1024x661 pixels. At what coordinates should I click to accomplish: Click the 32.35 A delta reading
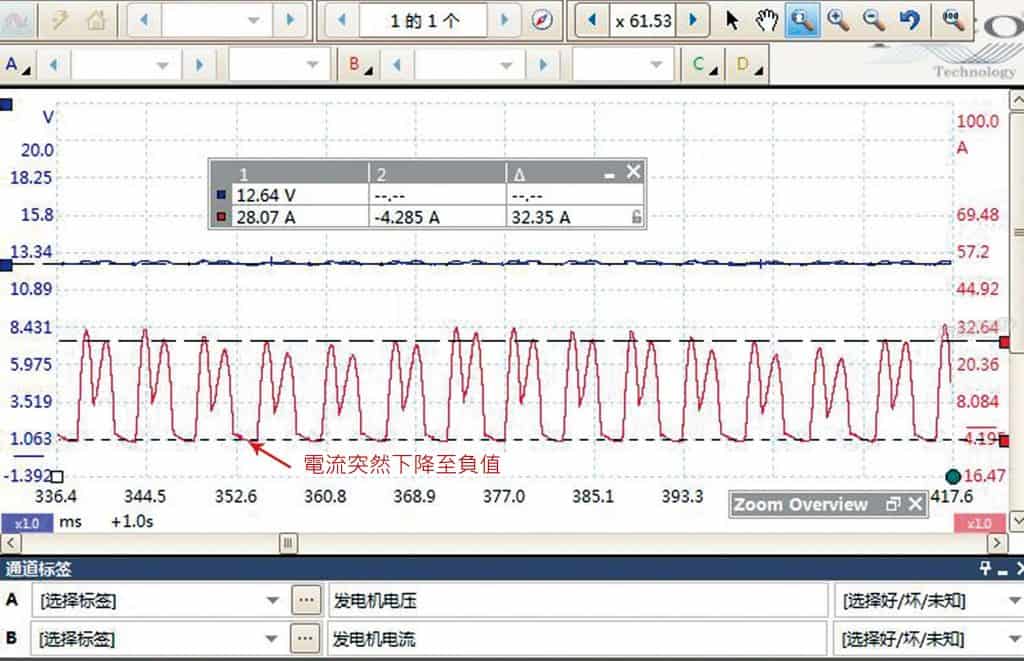541,217
